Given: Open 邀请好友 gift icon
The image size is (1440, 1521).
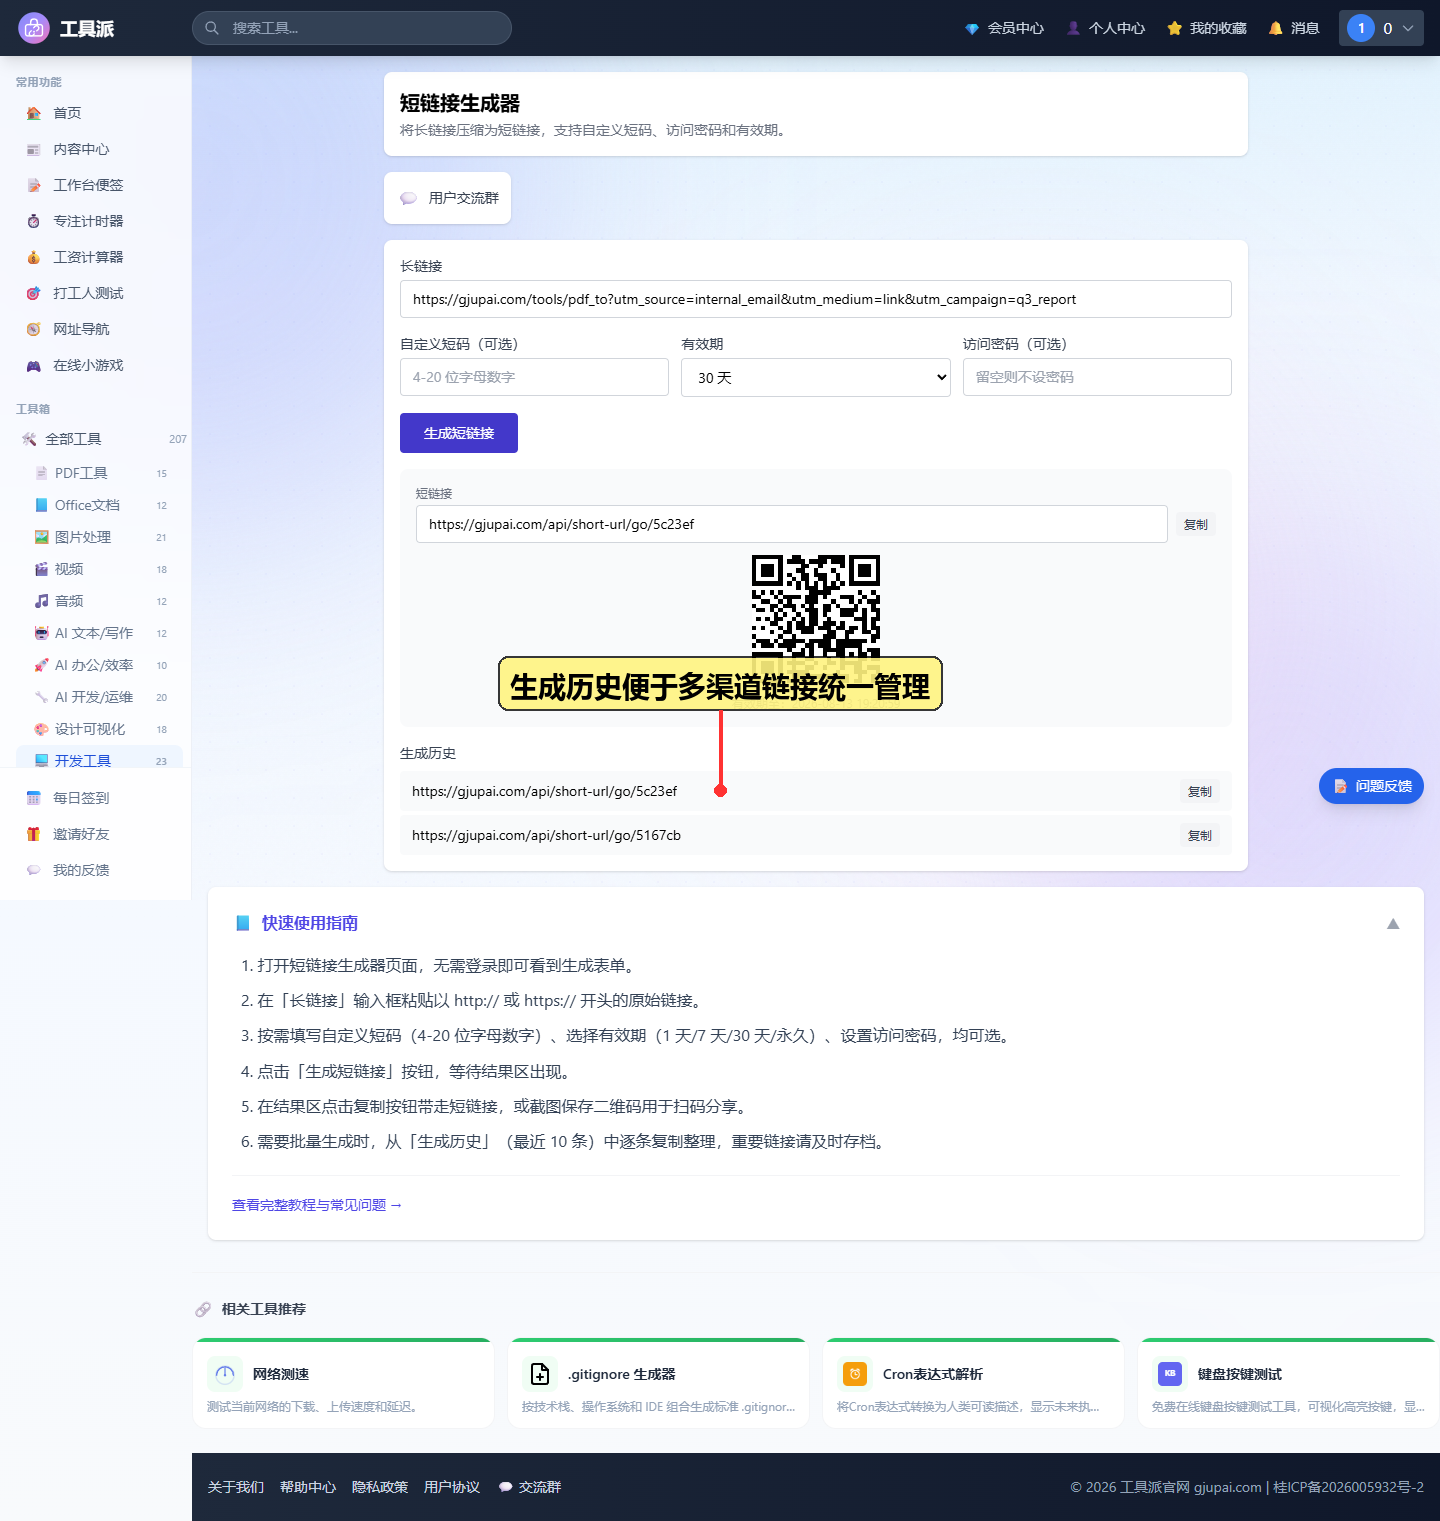Looking at the screenshot, I should pyautogui.click(x=34, y=834).
